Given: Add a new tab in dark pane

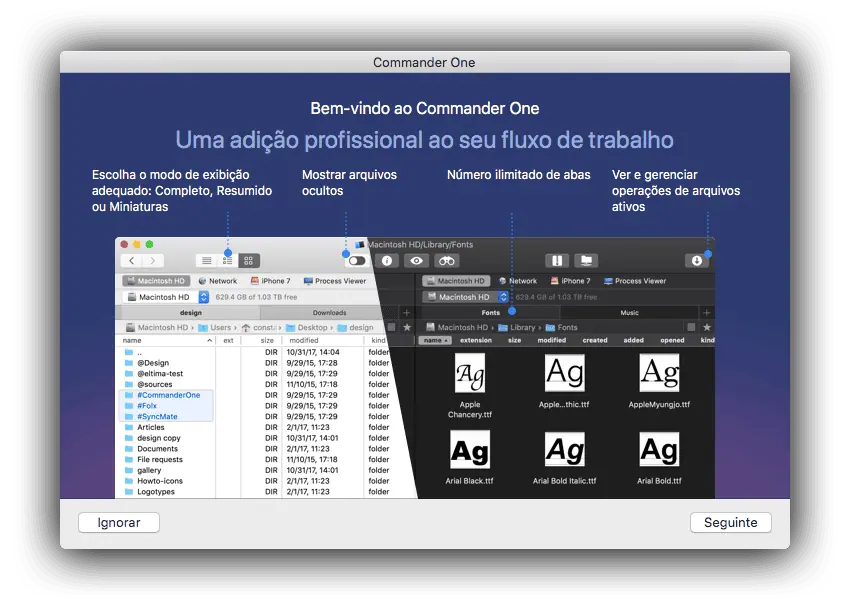Looking at the screenshot, I should 706,313.
